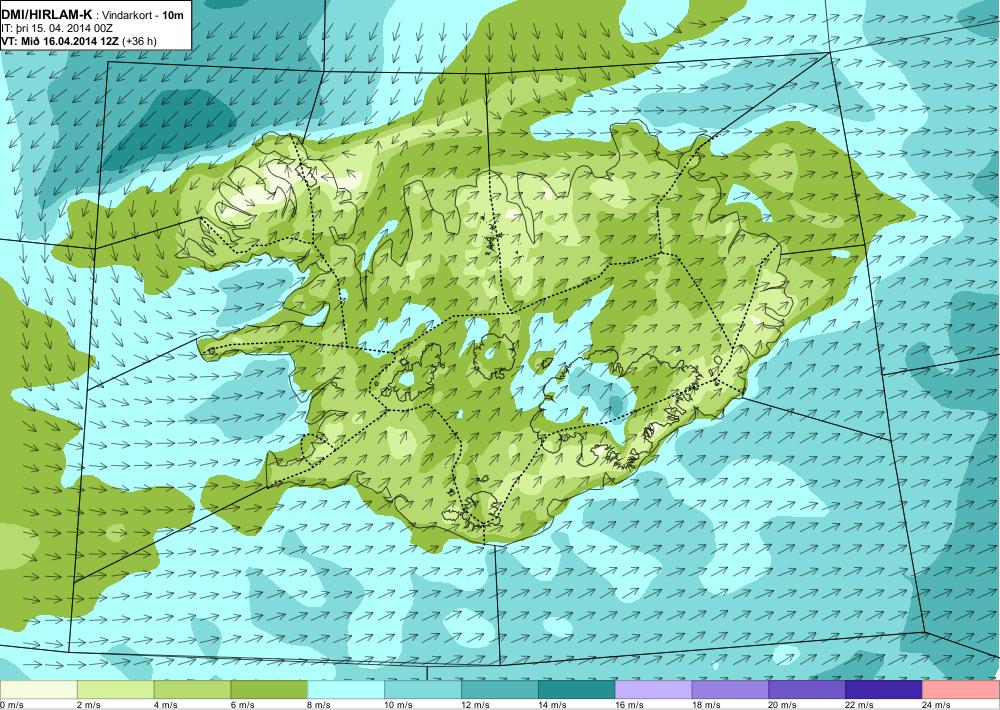1000x710 pixels.
Task: Select the "16 m/s" legend label
Action: click(629, 705)
